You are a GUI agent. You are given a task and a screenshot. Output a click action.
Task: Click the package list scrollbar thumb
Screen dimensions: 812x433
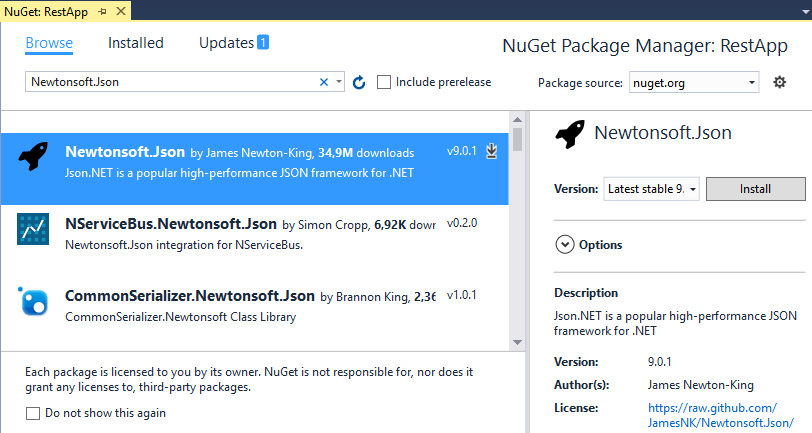click(x=517, y=139)
